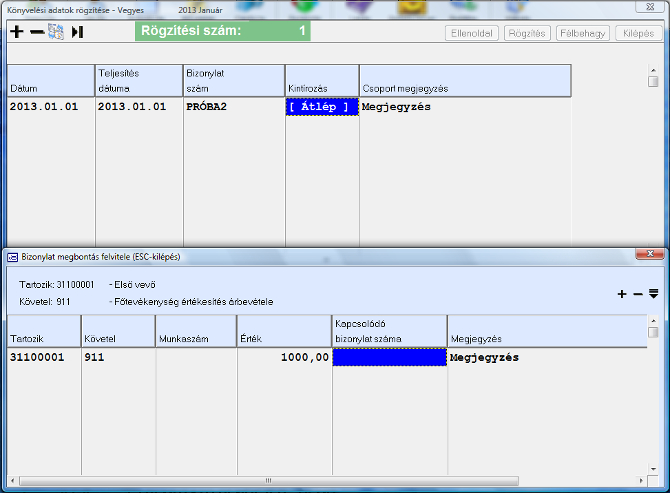Select the [ Átlép ] Kontírozás cell

pyautogui.click(x=322, y=106)
